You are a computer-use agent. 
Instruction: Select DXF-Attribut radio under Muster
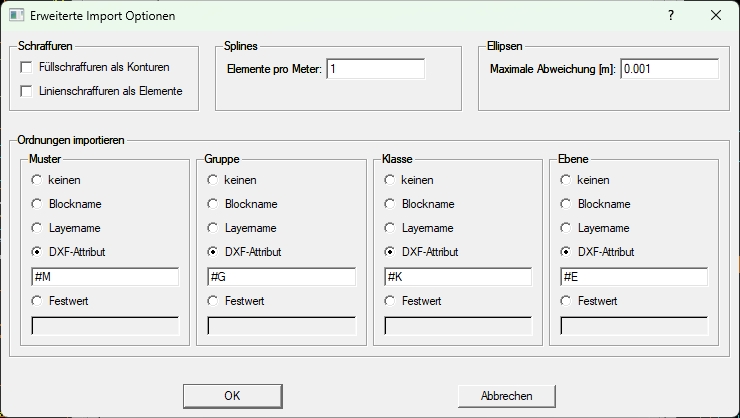coord(37,252)
